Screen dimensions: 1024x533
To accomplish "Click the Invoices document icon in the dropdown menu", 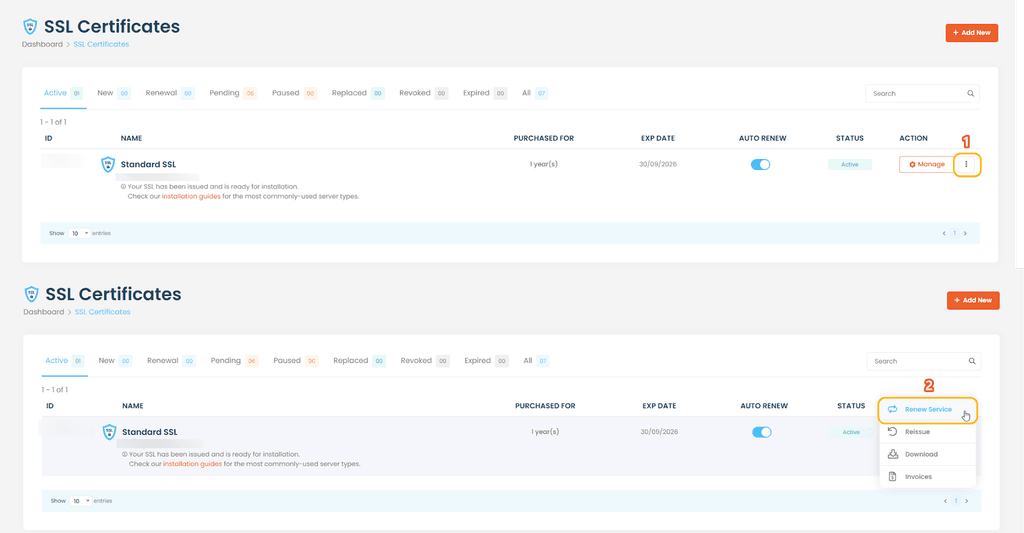I will pyautogui.click(x=893, y=477).
